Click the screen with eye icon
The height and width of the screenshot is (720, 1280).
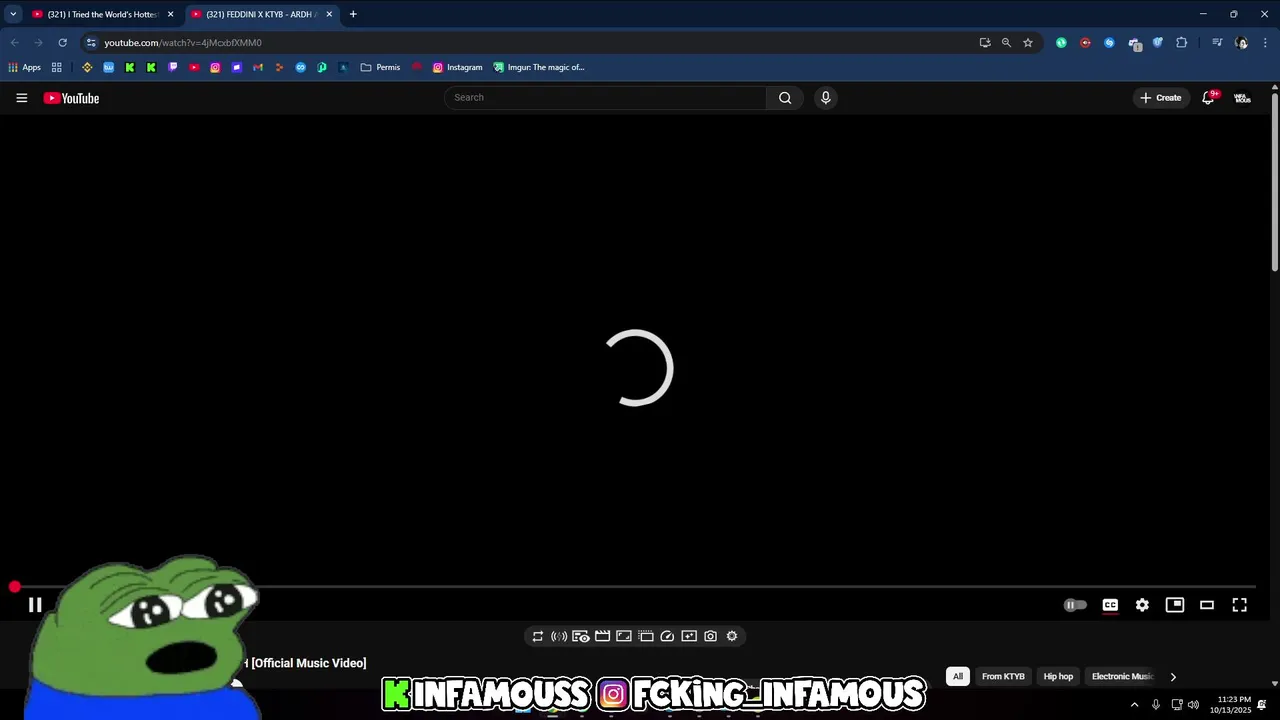click(x=581, y=636)
